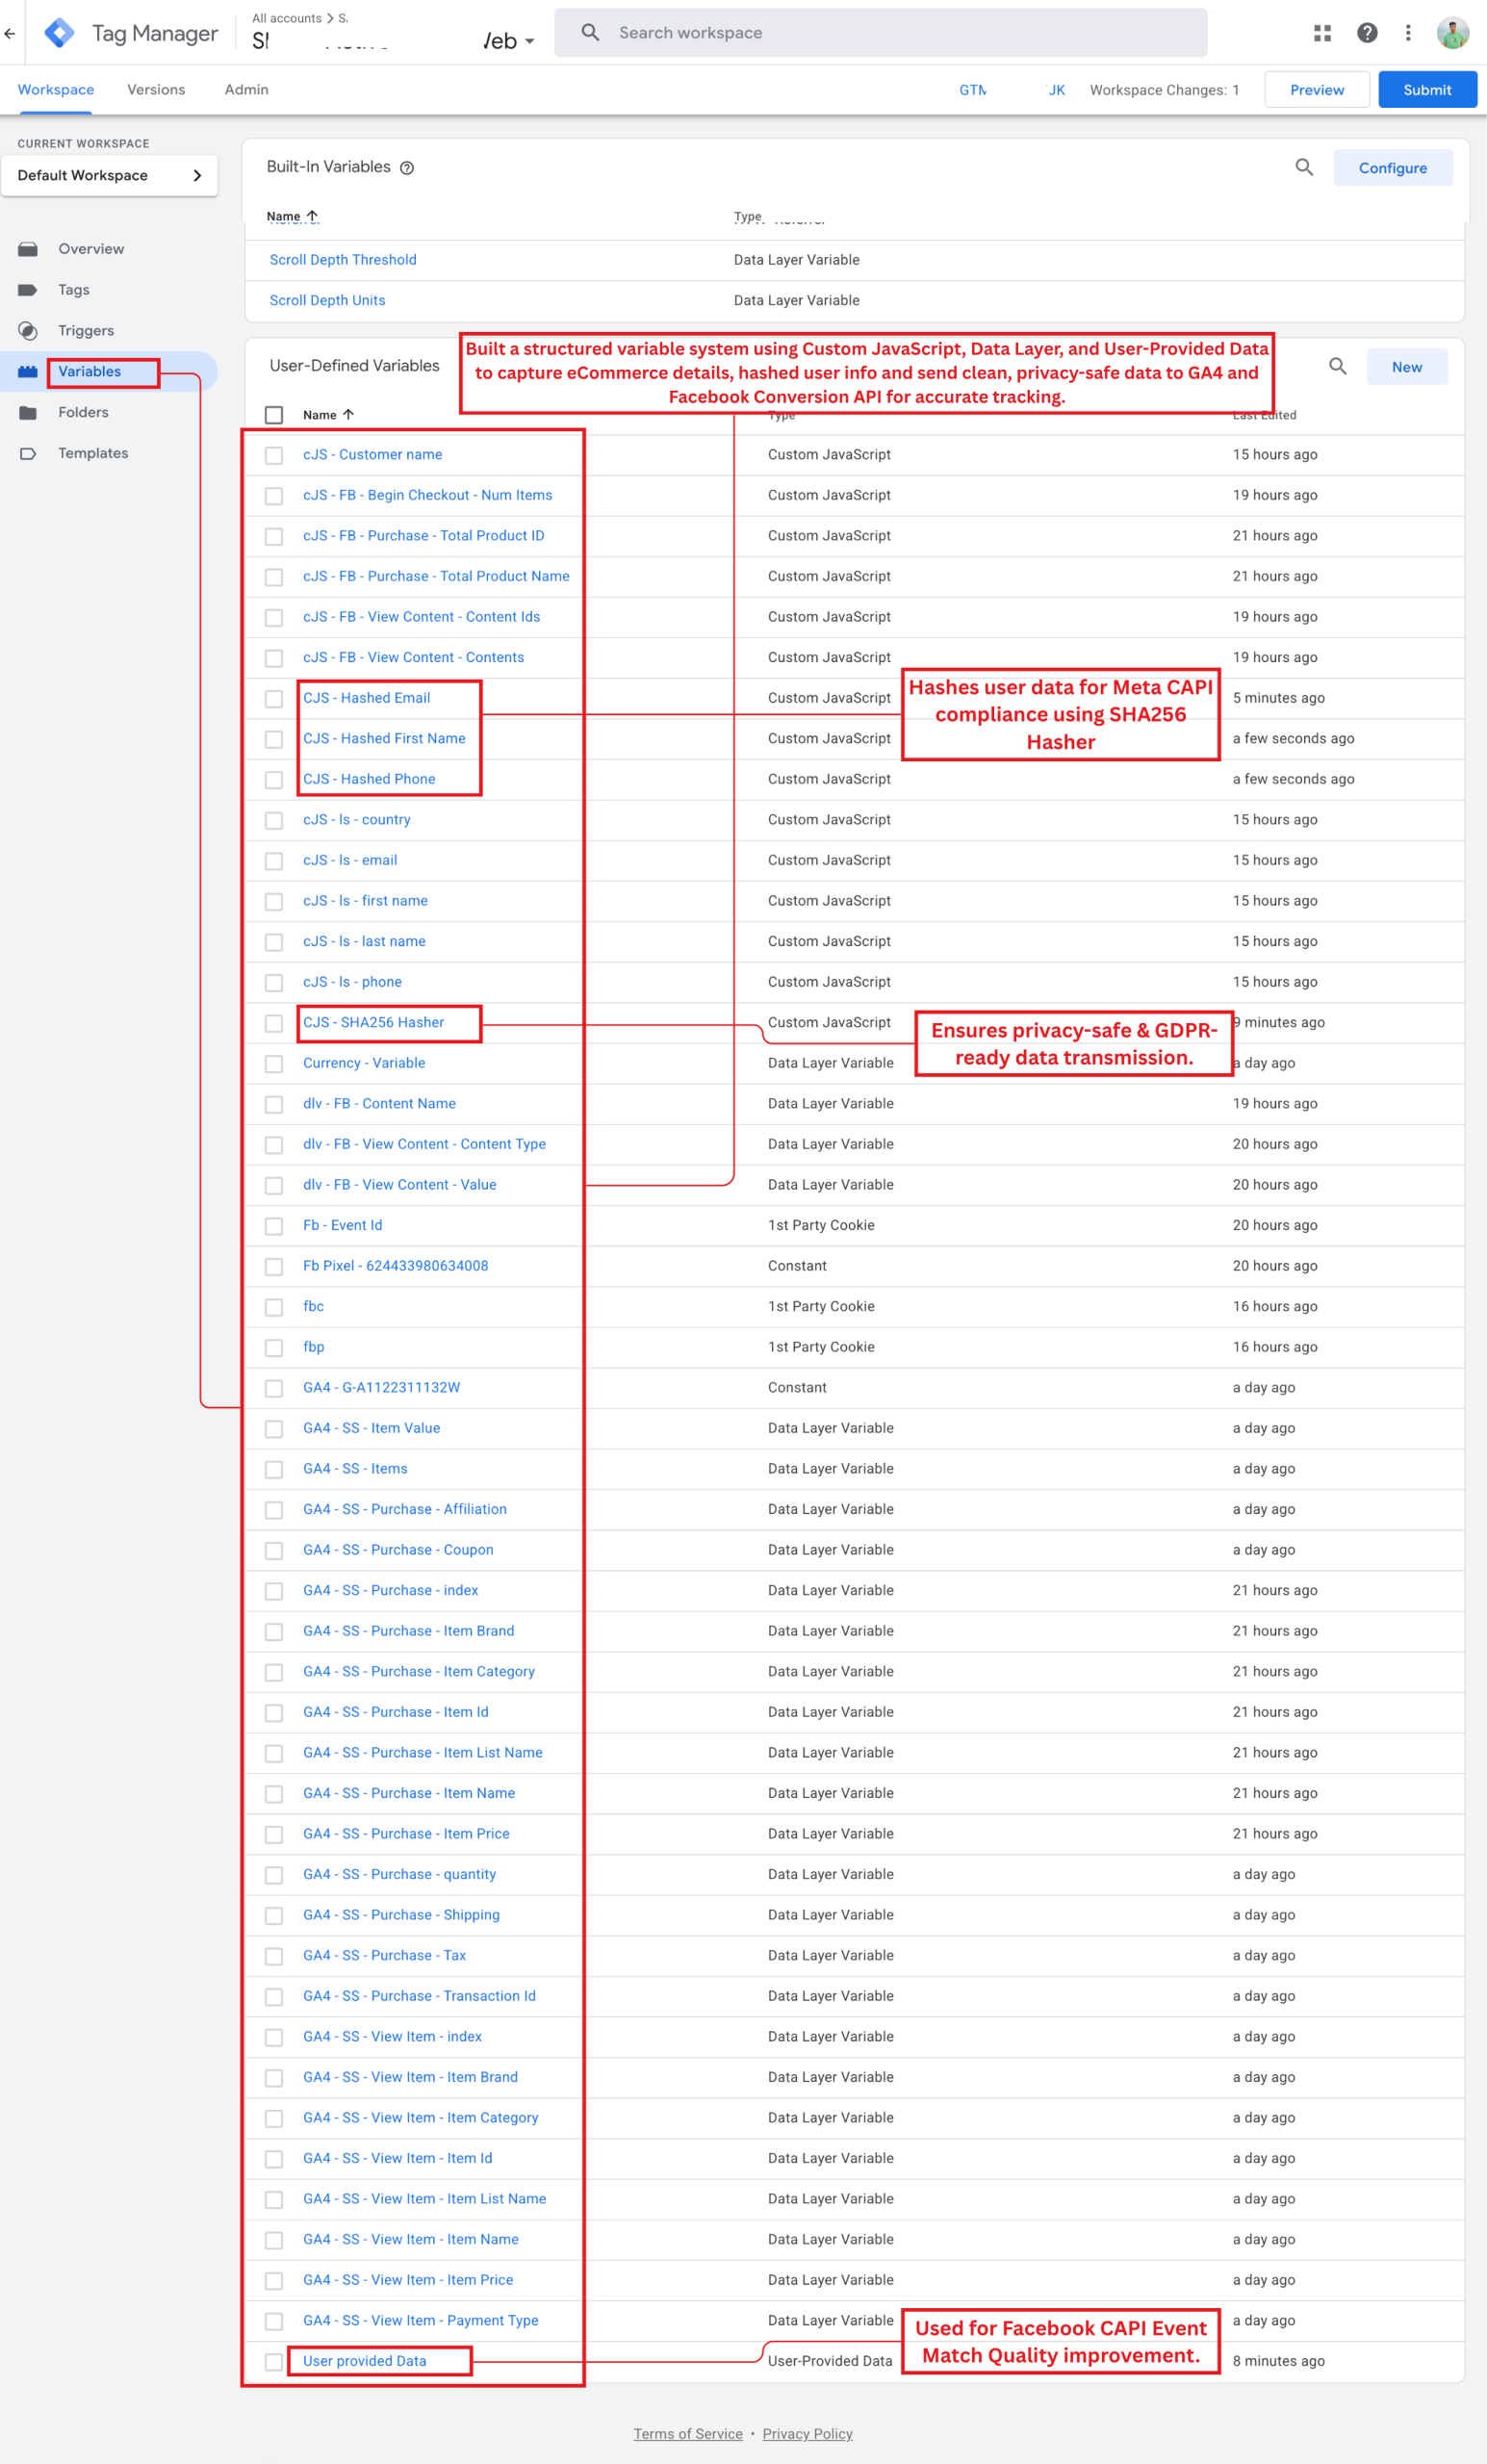Click the Built-In Variables help icon
Viewport: 1487px width, 2464px height.
pos(407,168)
